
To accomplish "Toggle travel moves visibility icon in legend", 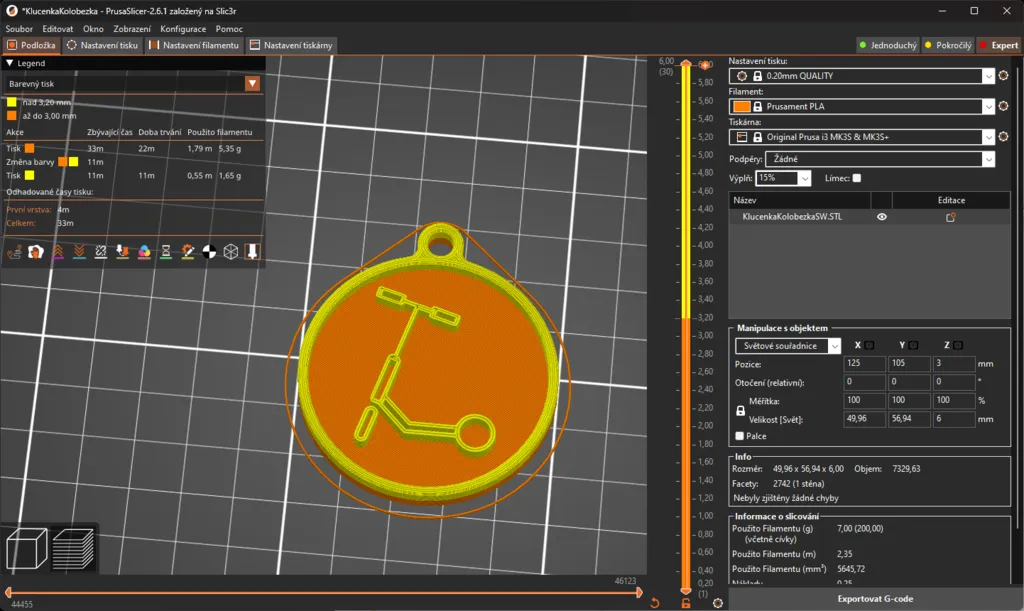I will 13,252.
